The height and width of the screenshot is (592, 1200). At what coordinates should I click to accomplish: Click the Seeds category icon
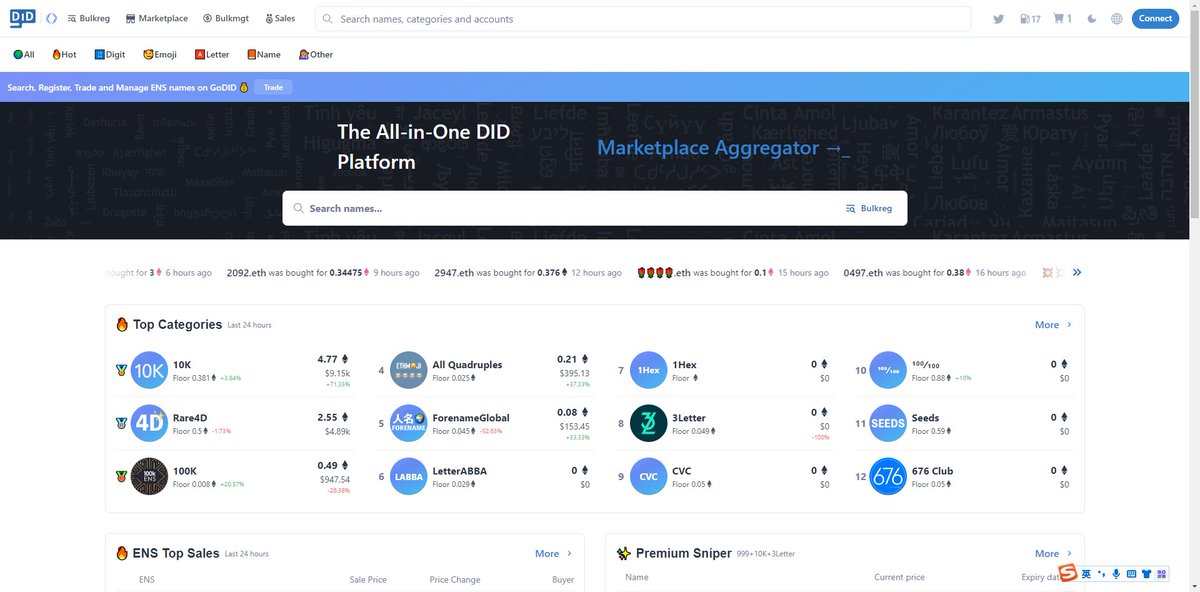pyautogui.click(x=888, y=423)
